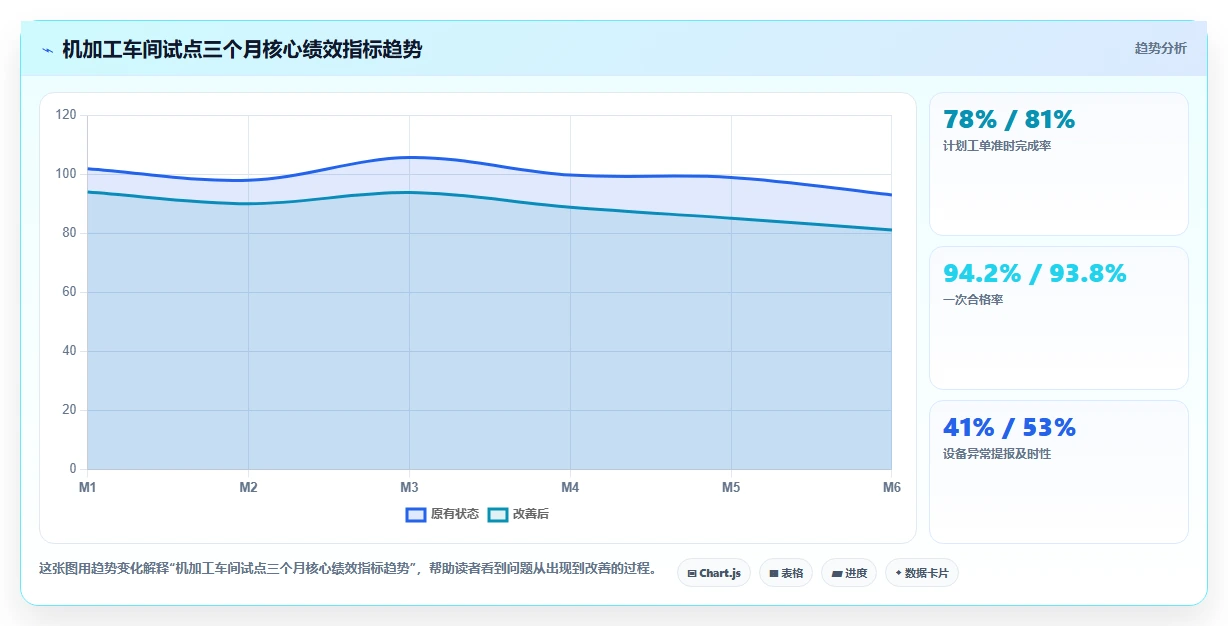Click the 趋势分析 label in the header

(1160, 48)
